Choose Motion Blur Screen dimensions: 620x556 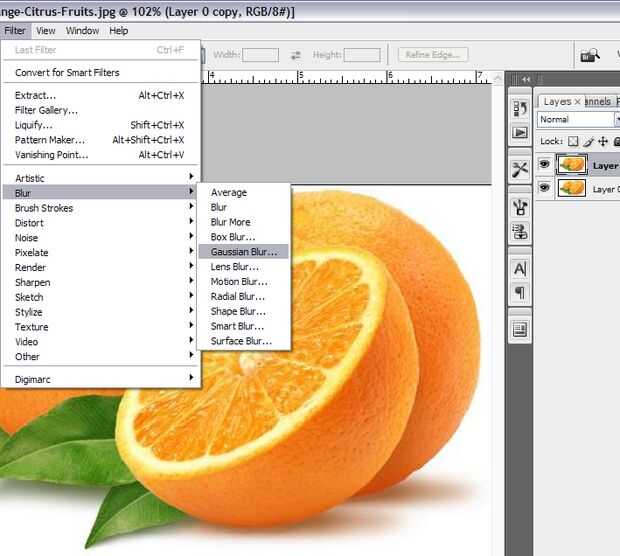244,282
